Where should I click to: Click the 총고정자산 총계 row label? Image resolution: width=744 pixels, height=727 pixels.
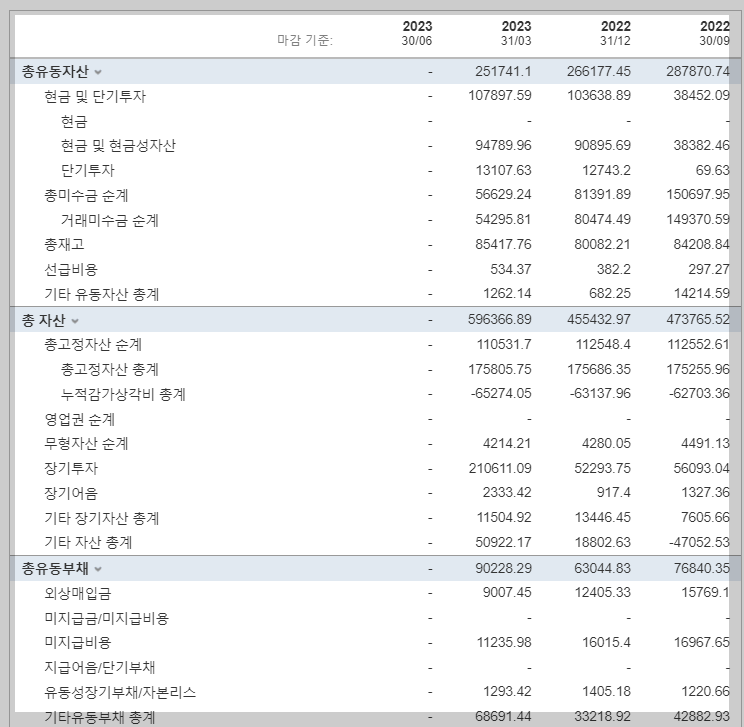[110, 369]
